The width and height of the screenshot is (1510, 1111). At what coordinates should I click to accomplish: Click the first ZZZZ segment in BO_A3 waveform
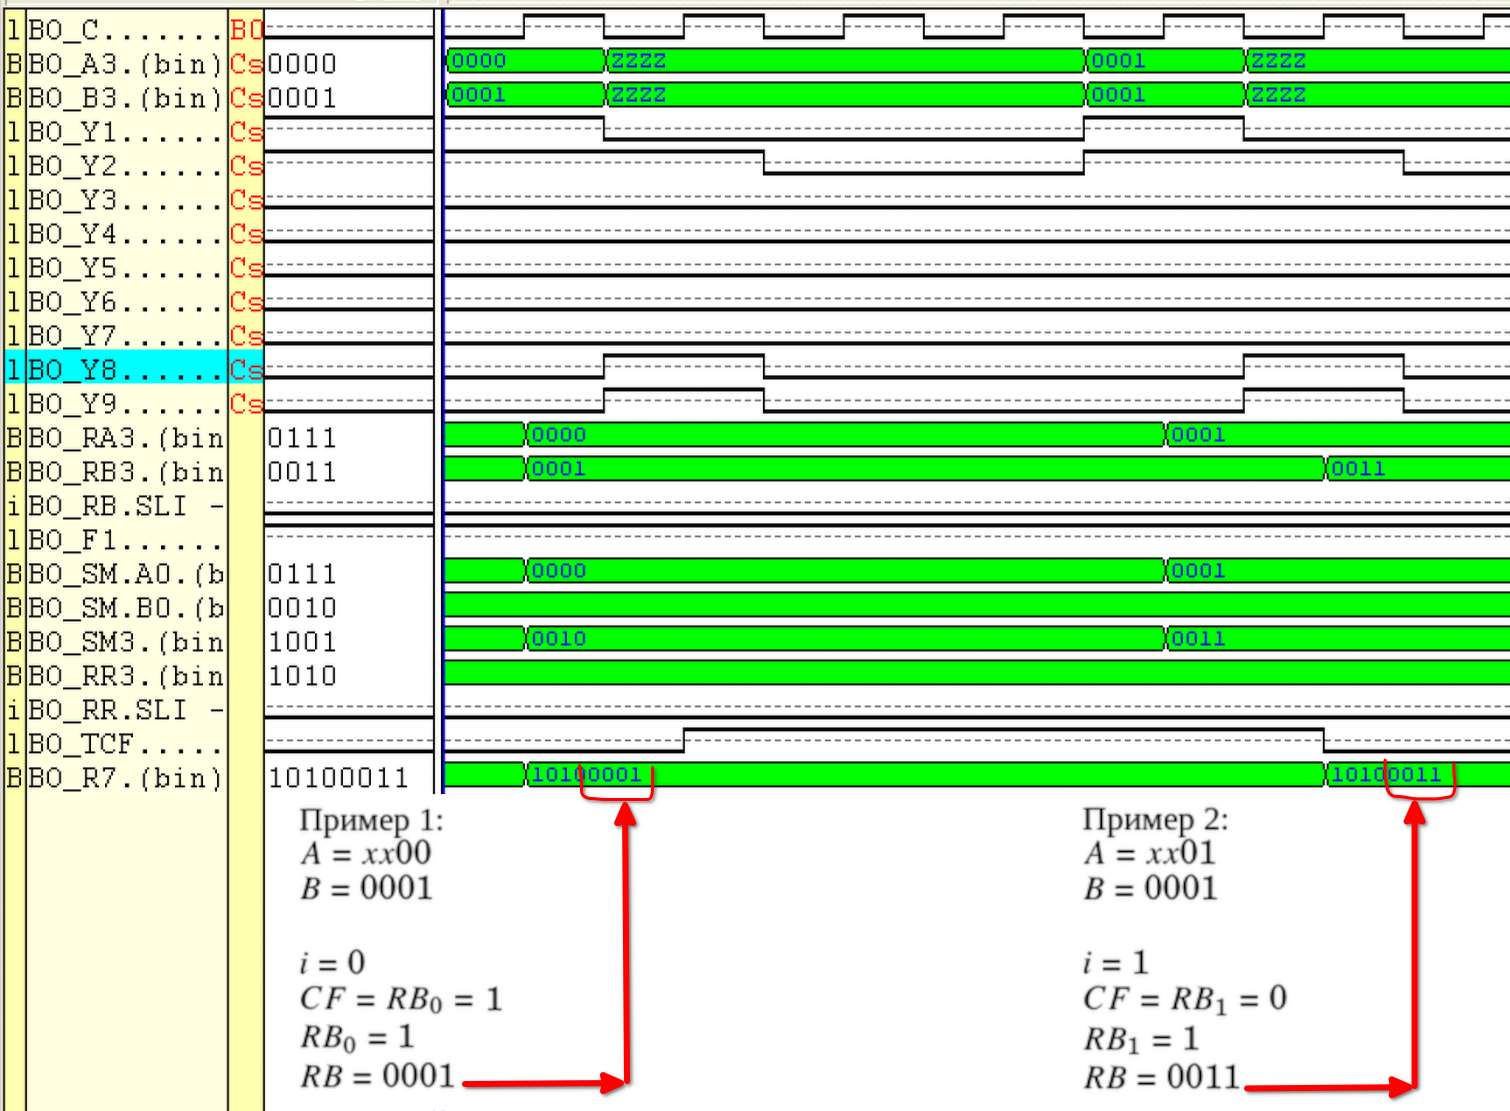(x=845, y=61)
